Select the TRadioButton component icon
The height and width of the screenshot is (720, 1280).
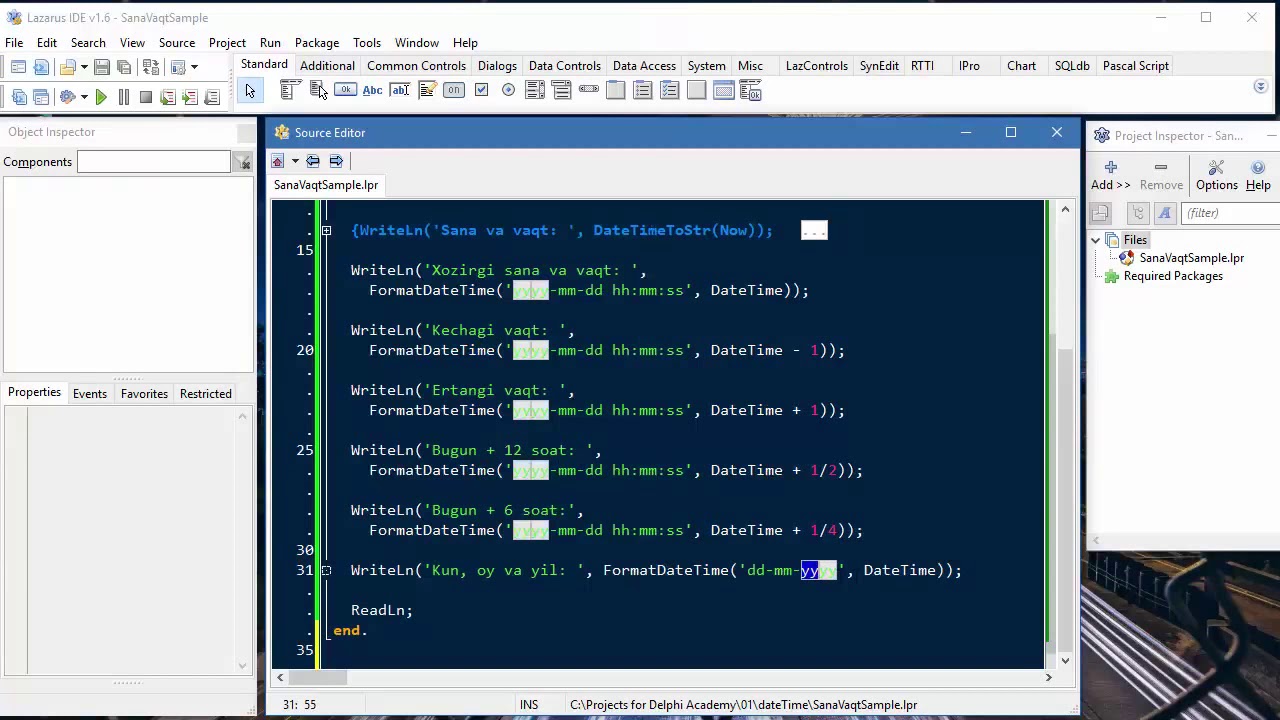[508, 91]
